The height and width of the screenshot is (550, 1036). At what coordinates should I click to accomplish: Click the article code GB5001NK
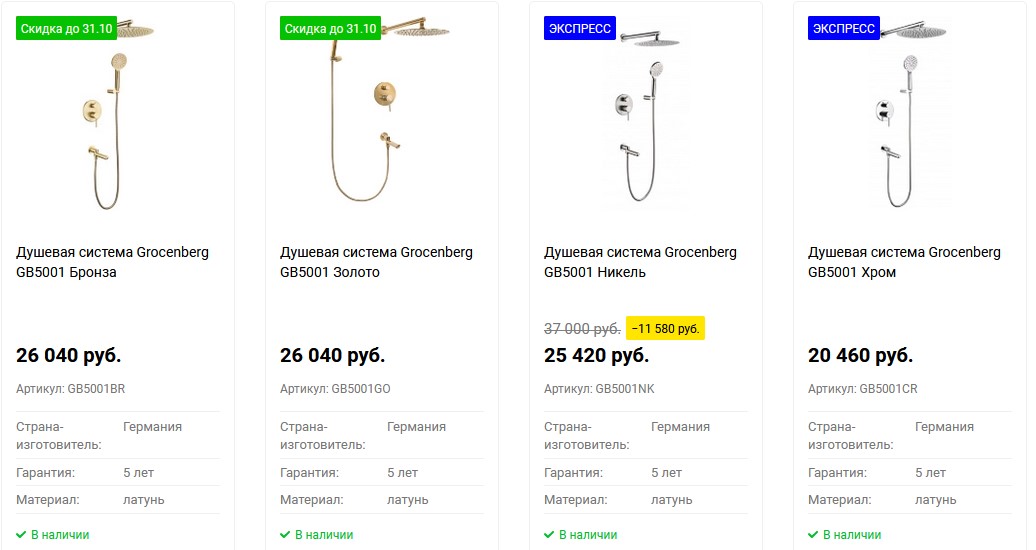click(624, 388)
